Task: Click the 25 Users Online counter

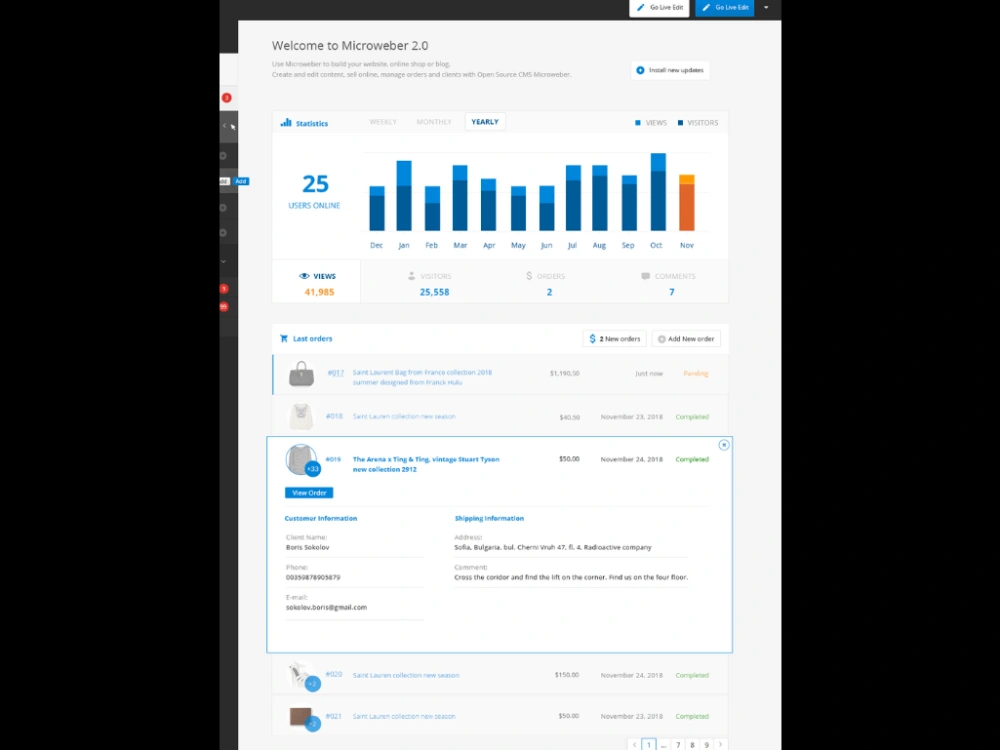Action: (314, 191)
